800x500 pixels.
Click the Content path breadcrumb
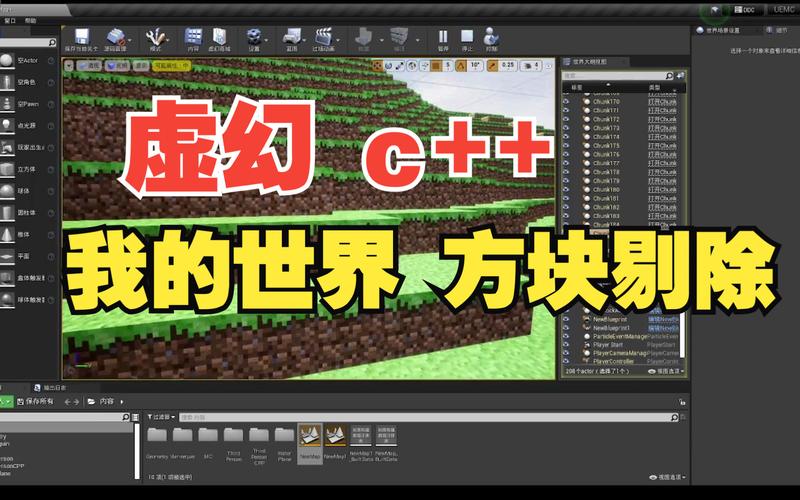coord(107,402)
